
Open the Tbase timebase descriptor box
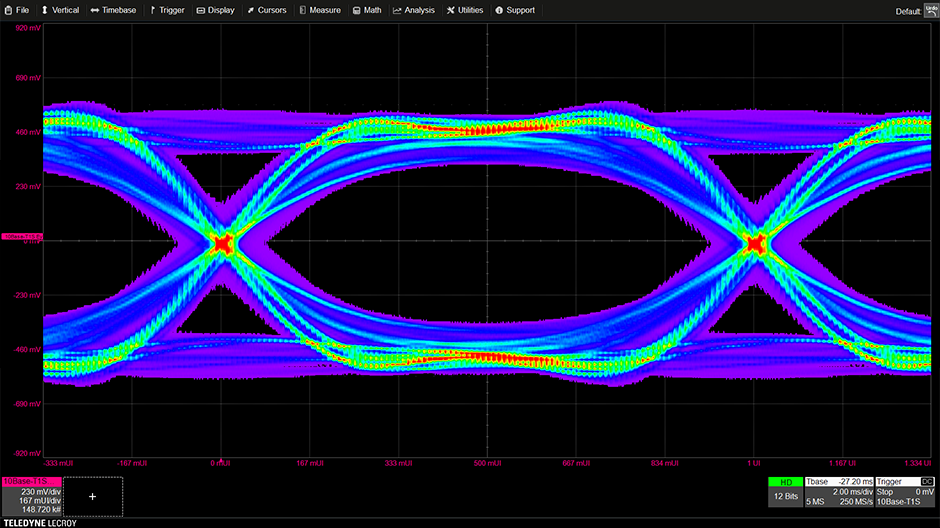coord(838,492)
